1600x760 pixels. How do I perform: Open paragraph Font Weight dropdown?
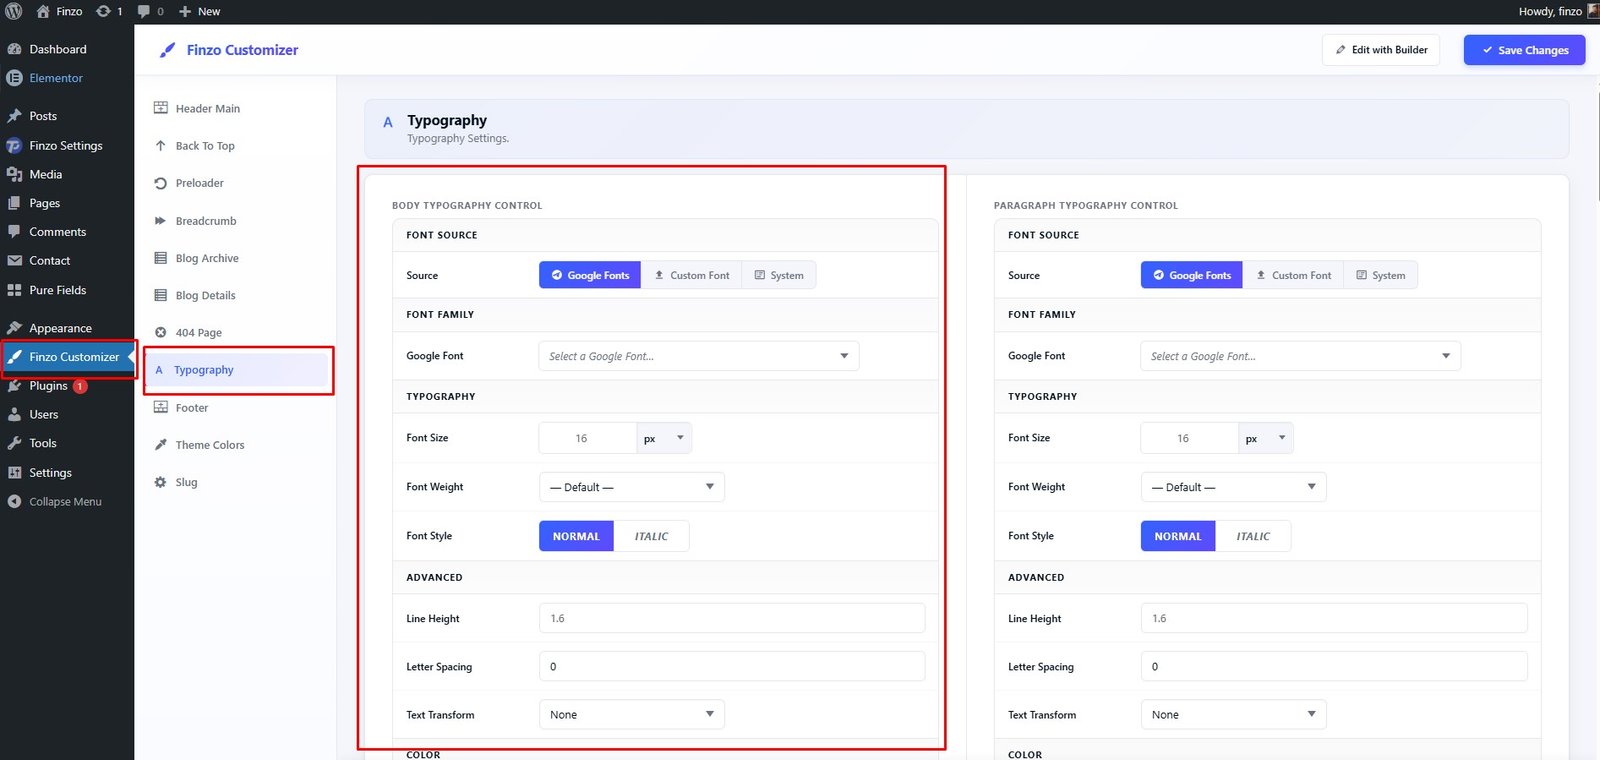click(x=1234, y=487)
